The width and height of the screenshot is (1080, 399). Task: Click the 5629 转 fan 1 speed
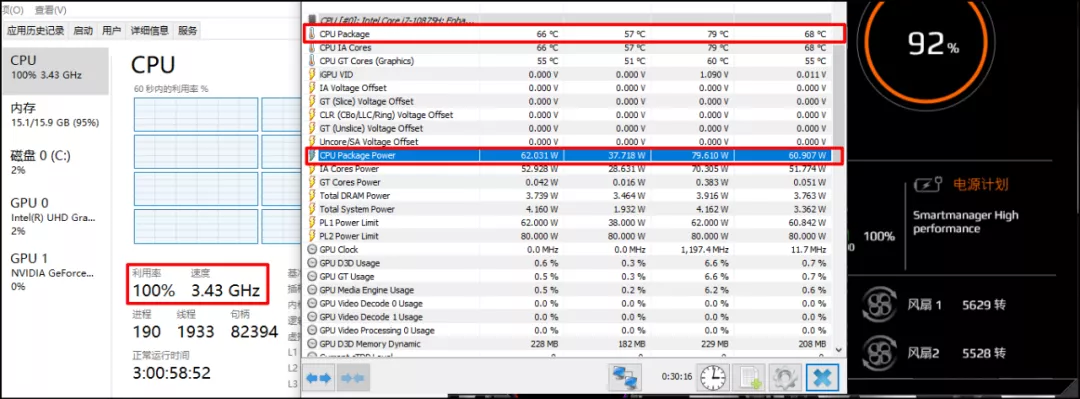(x=984, y=305)
